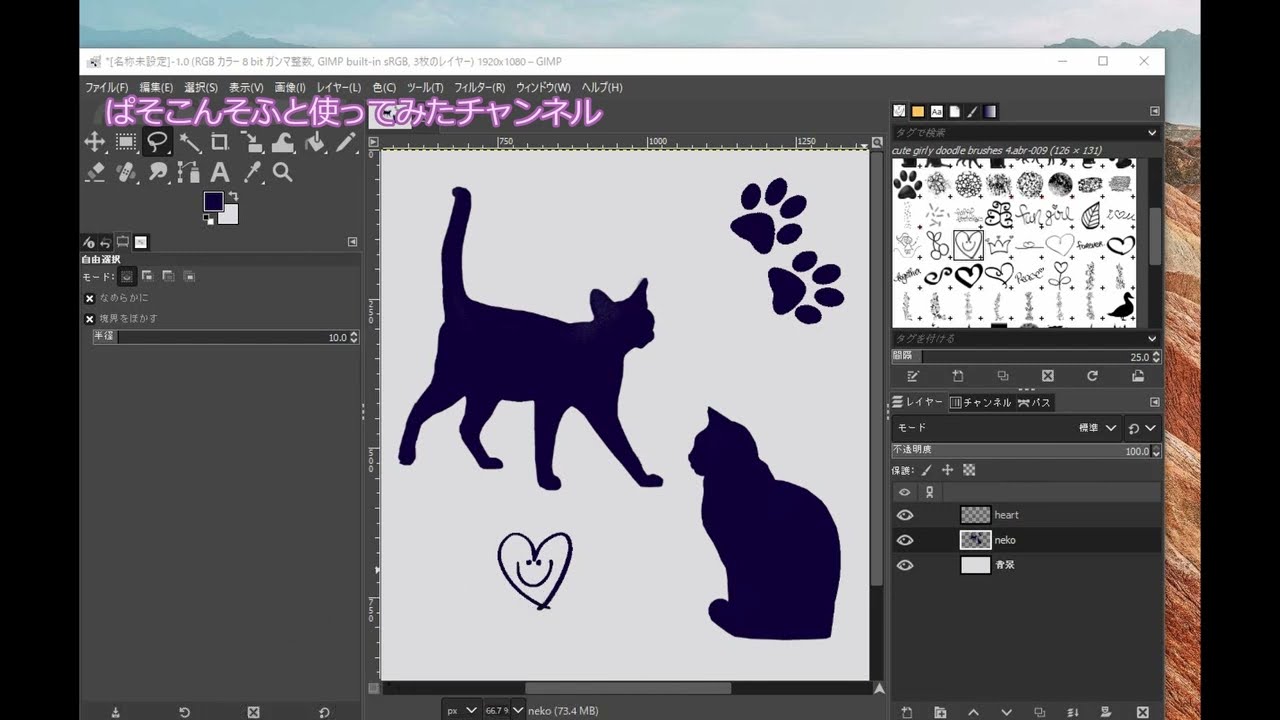Select the Bucket Fill tool
This screenshot has width=1280, height=720.
[314, 142]
